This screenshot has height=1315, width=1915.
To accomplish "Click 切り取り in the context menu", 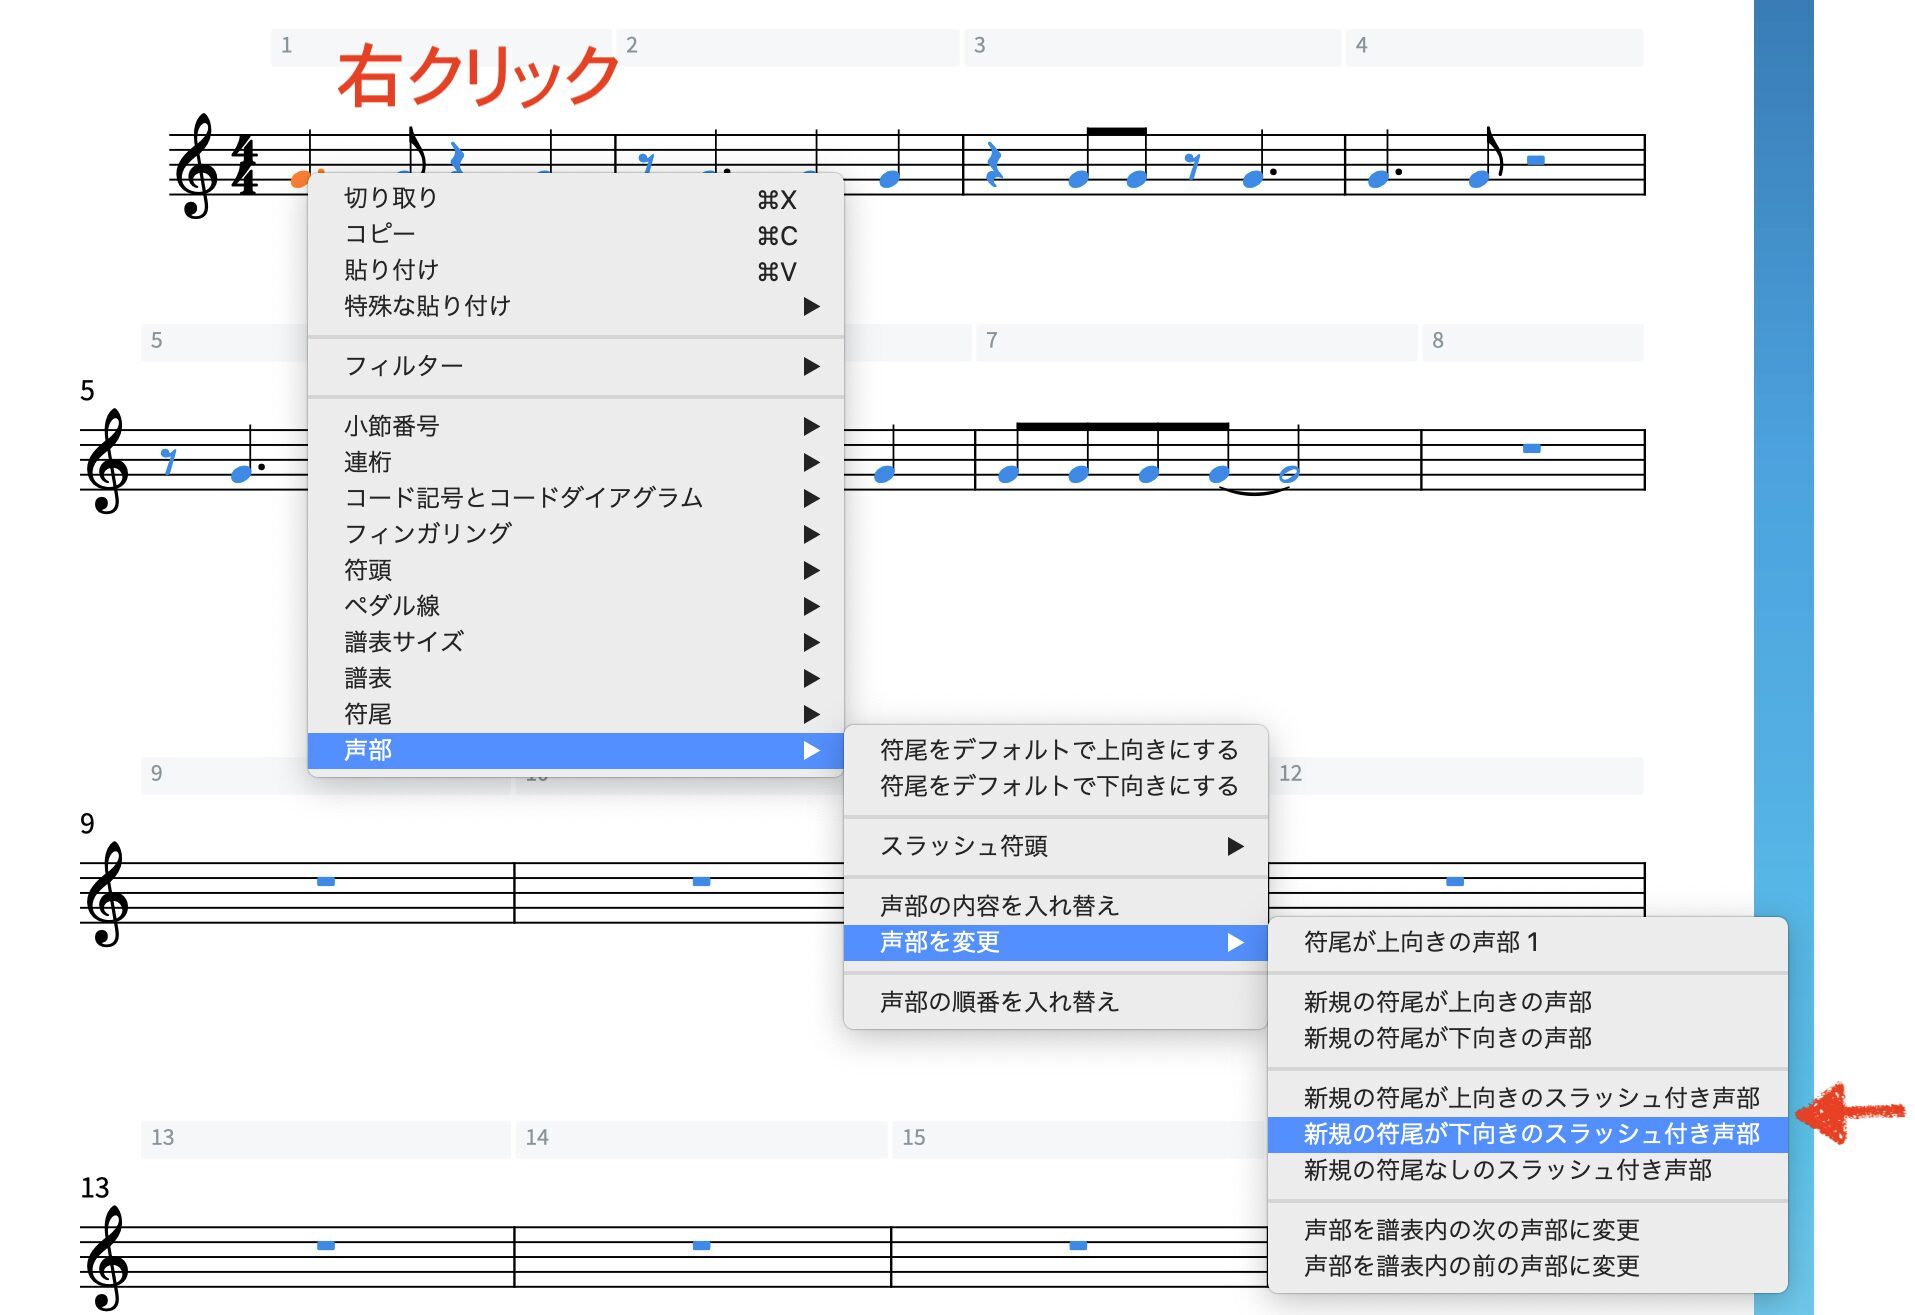I will [392, 198].
